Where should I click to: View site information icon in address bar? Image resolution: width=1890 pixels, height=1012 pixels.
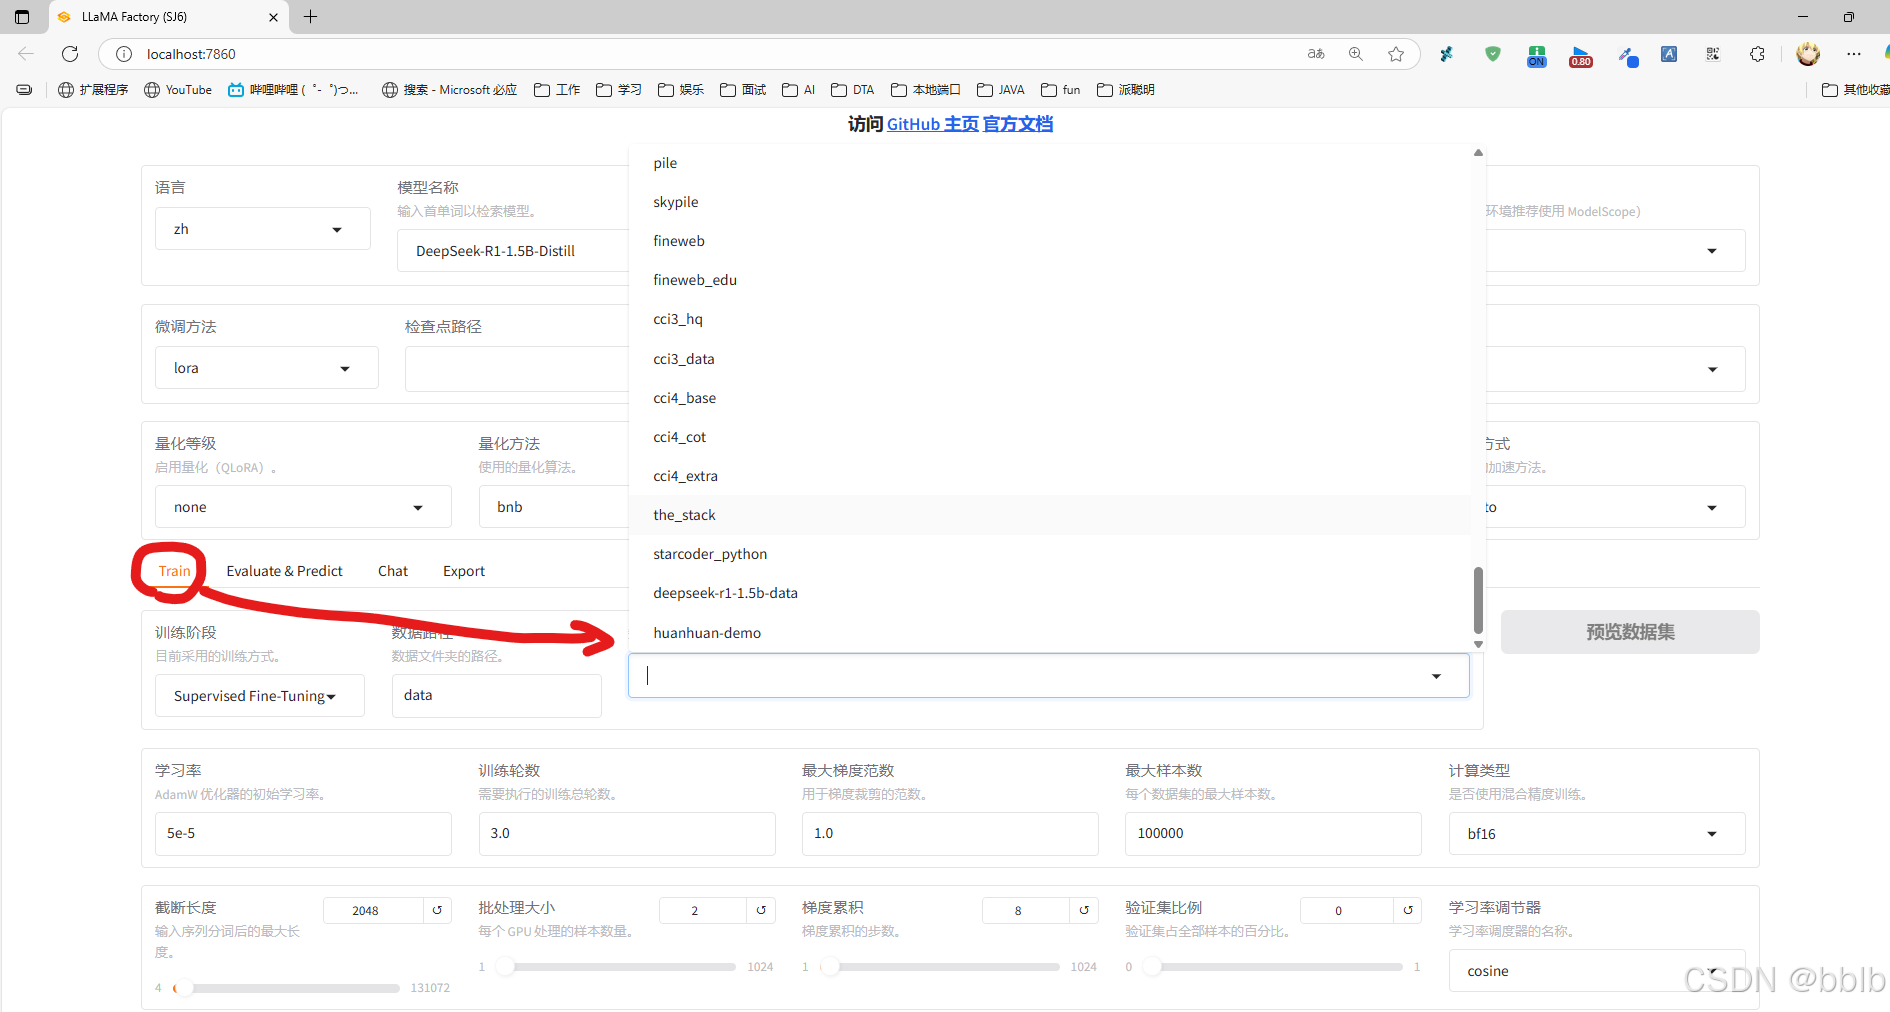point(124,54)
